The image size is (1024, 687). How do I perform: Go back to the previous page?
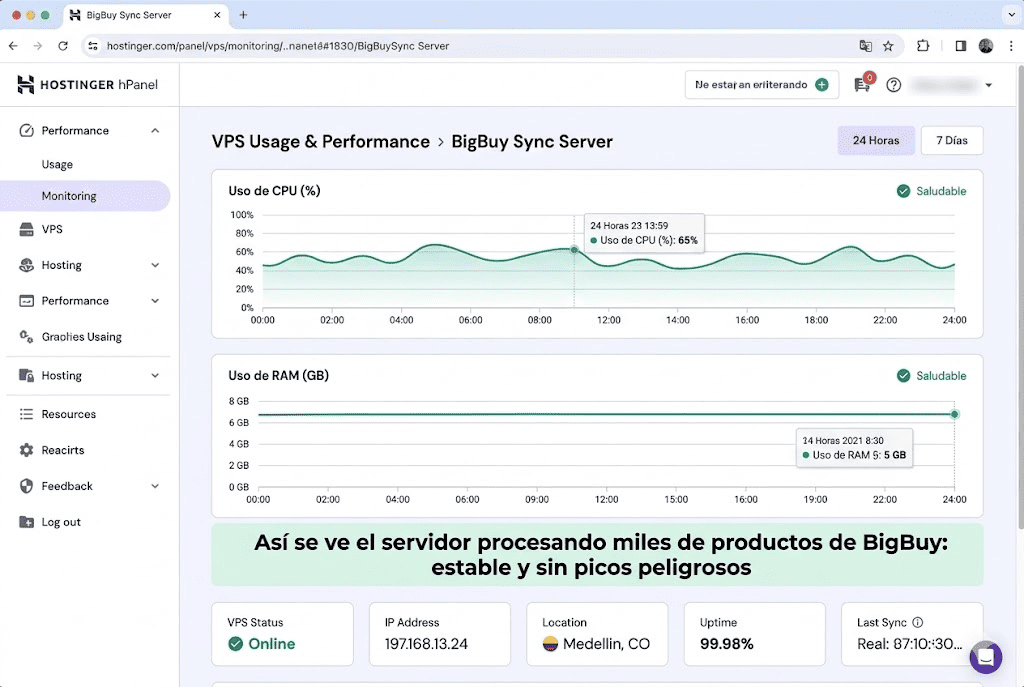click(x=13, y=46)
